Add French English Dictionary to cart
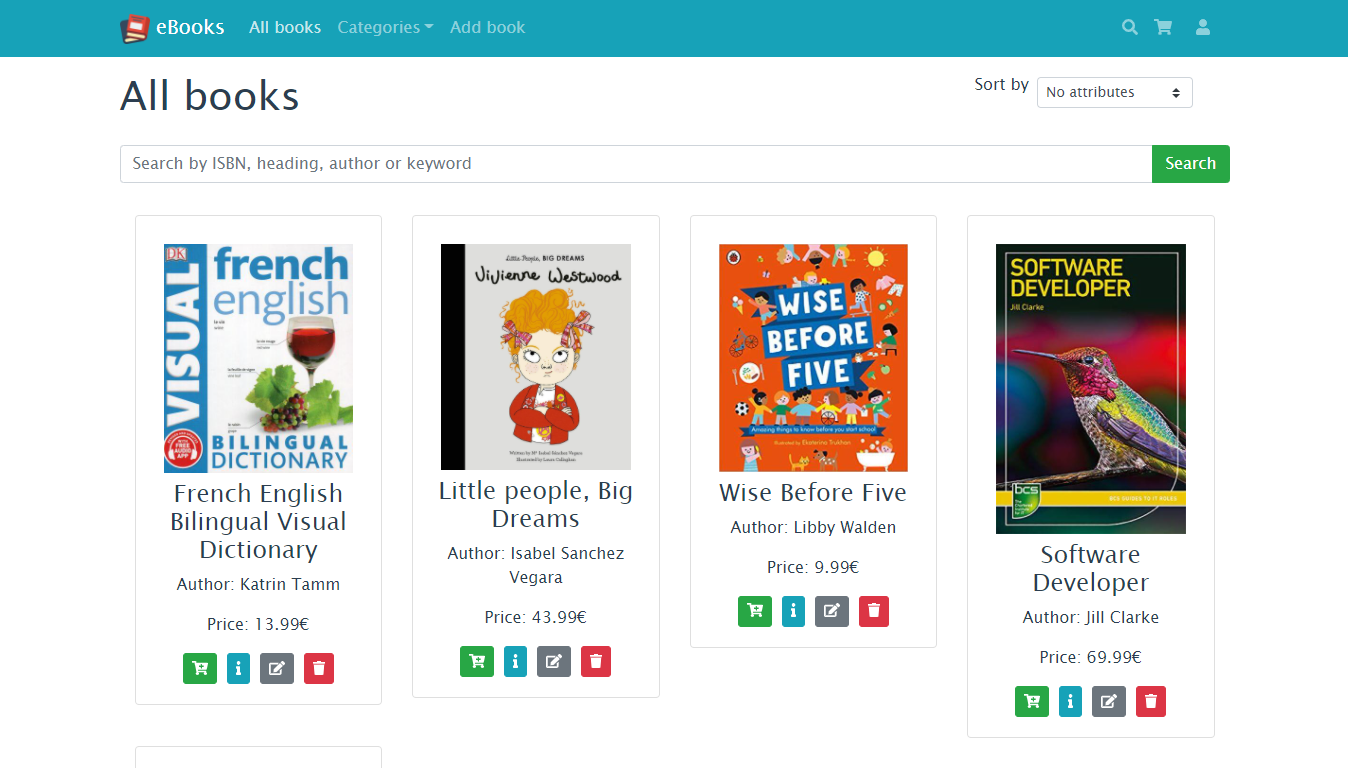 coord(200,668)
